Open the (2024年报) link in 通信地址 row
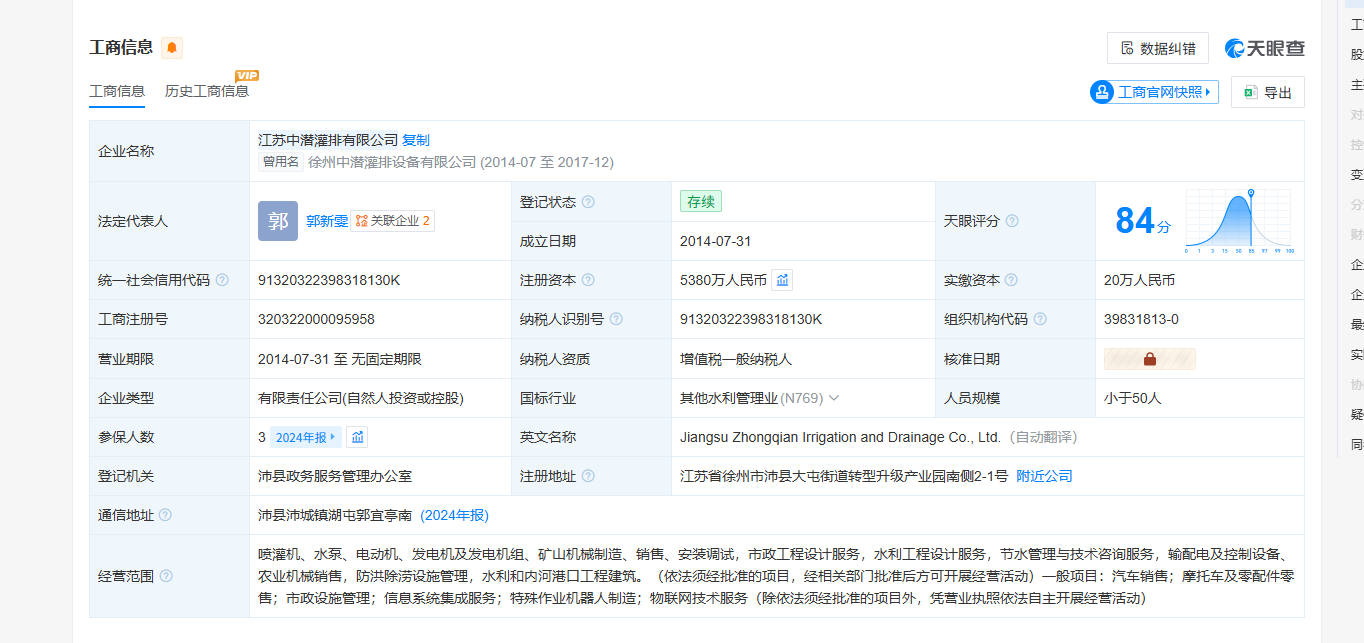 (x=454, y=515)
